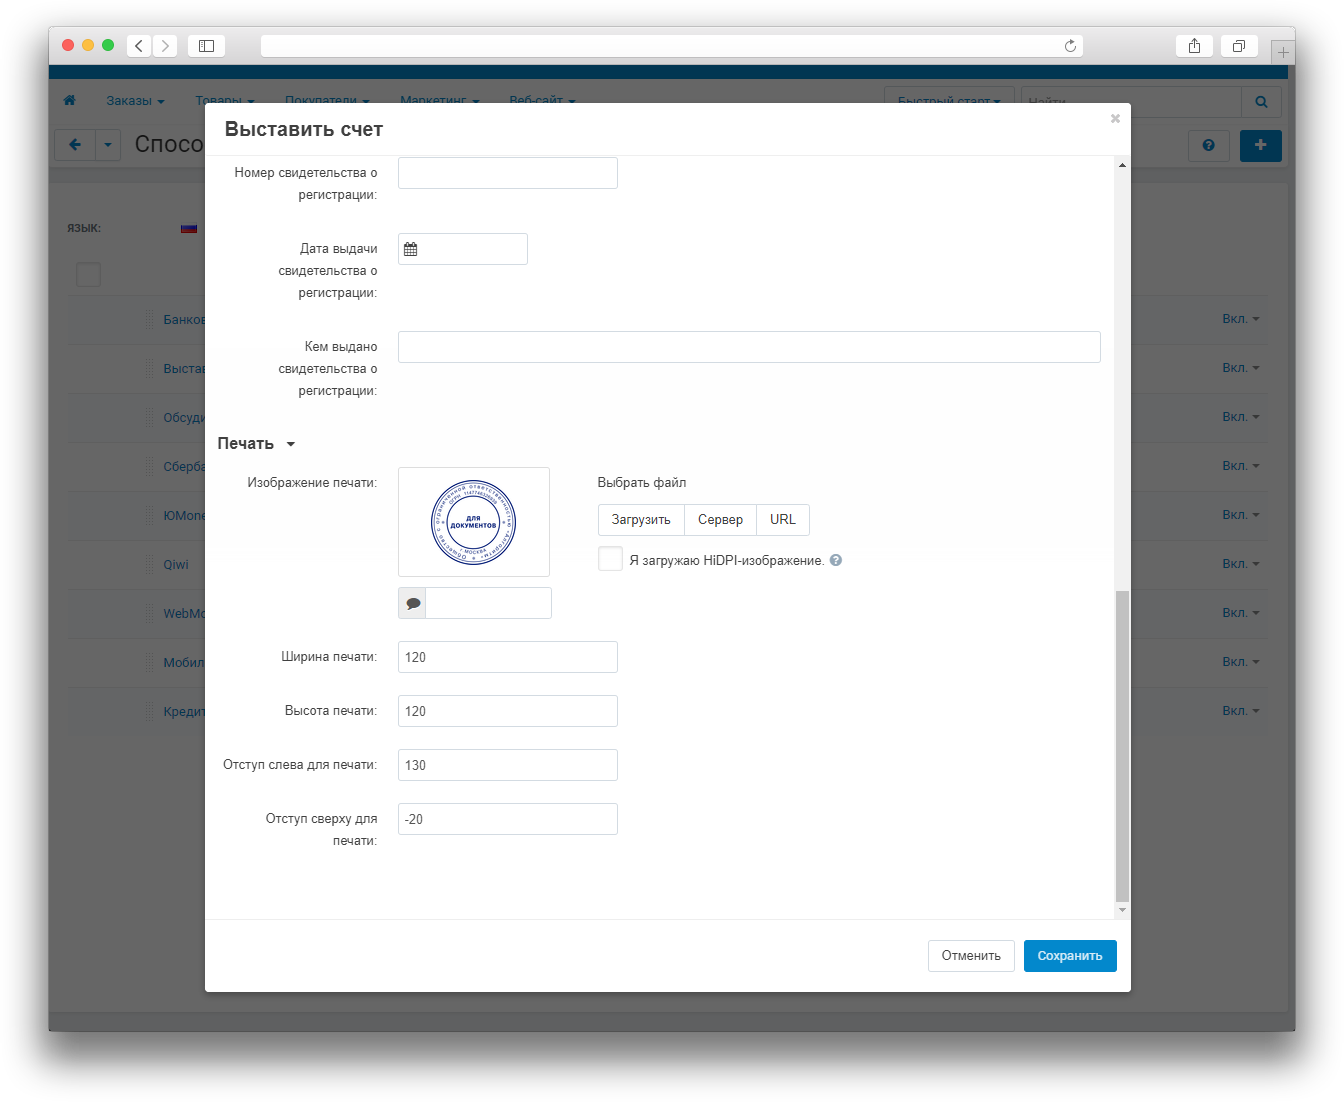Viewport: 1344px width, 1102px height.
Task: Click the dialog's scroll down arrow
Action: point(1122,910)
